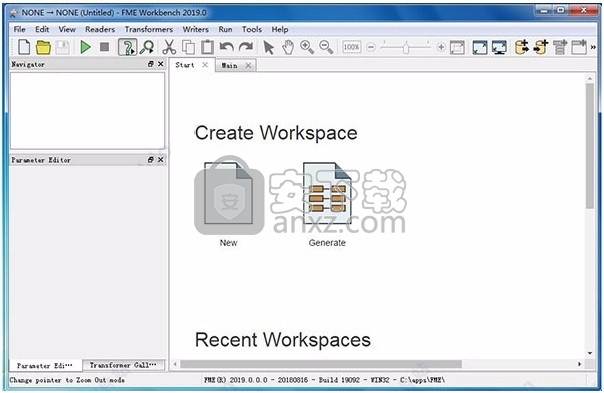Click the Parameter Edi... bottom tab
604x393 pixels.
point(45,365)
